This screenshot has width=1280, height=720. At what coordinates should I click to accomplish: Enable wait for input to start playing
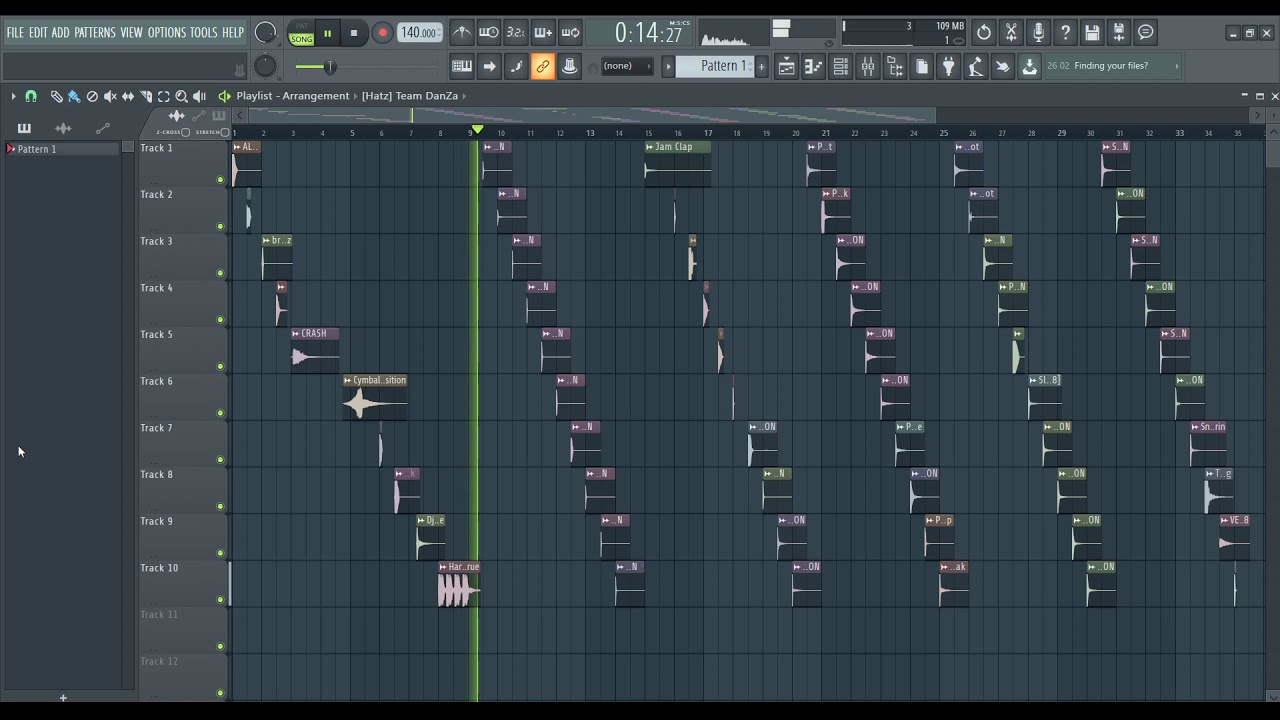point(489,33)
